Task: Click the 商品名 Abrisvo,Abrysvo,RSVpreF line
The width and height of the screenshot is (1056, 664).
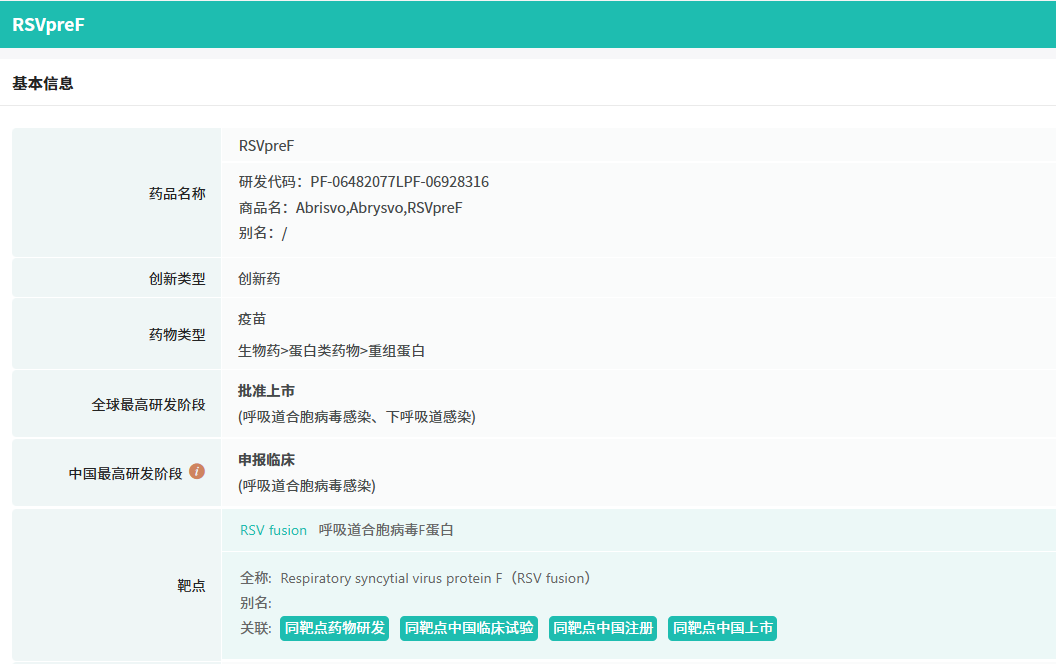Action: (x=351, y=207)
